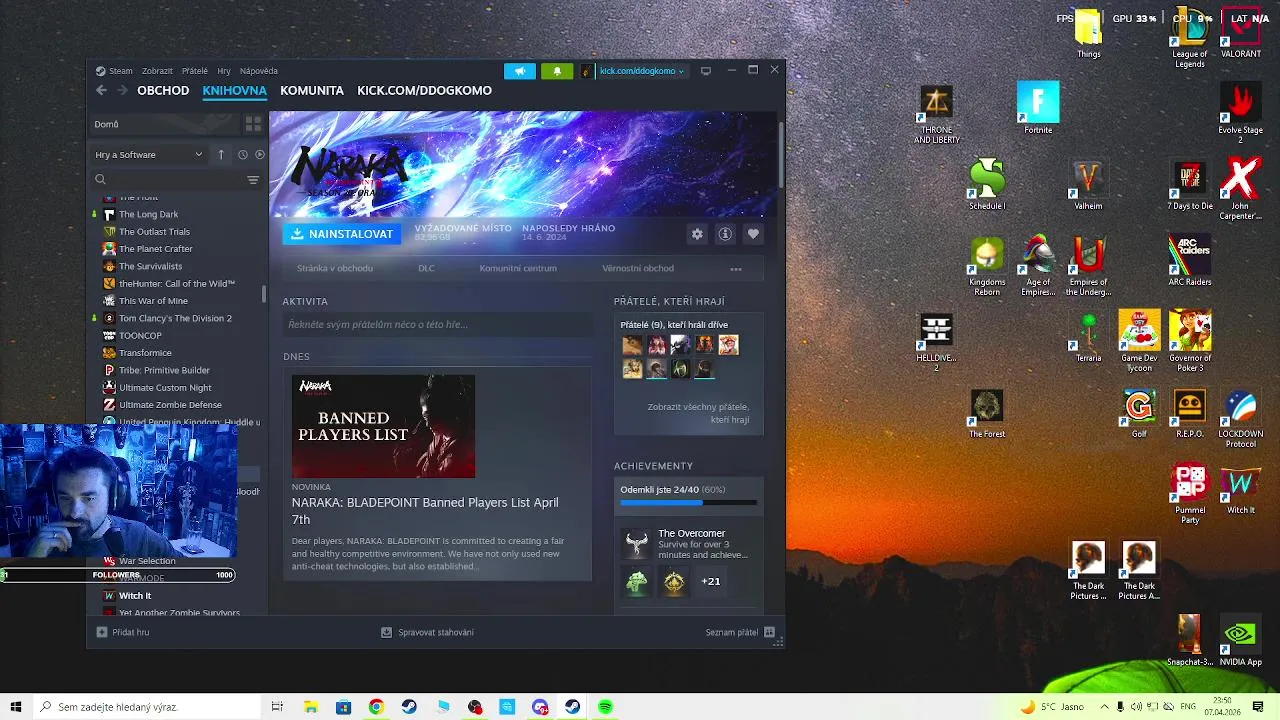Open the Přátelé menu

195,71
